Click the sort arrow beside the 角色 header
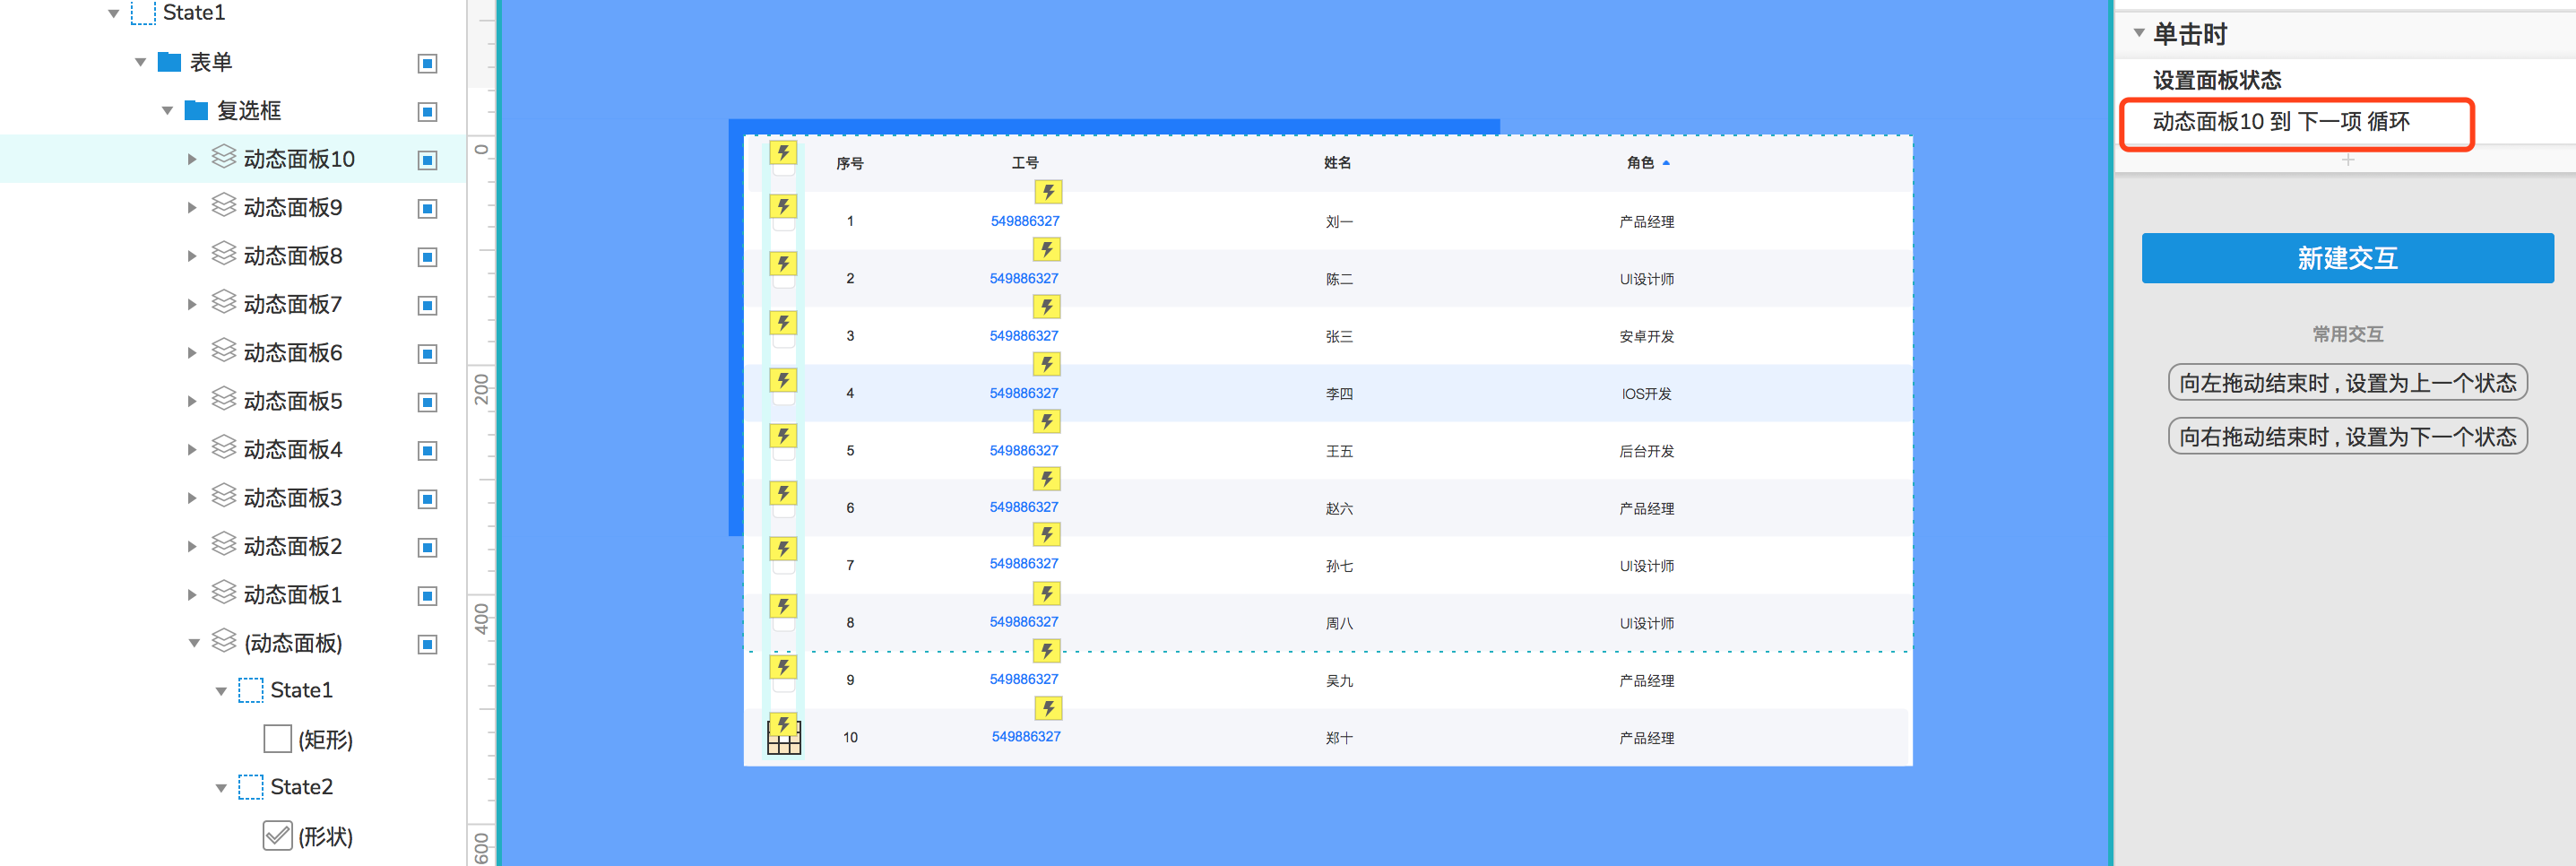This screenshot has width=2576, height=866. tap(1666, 163)
